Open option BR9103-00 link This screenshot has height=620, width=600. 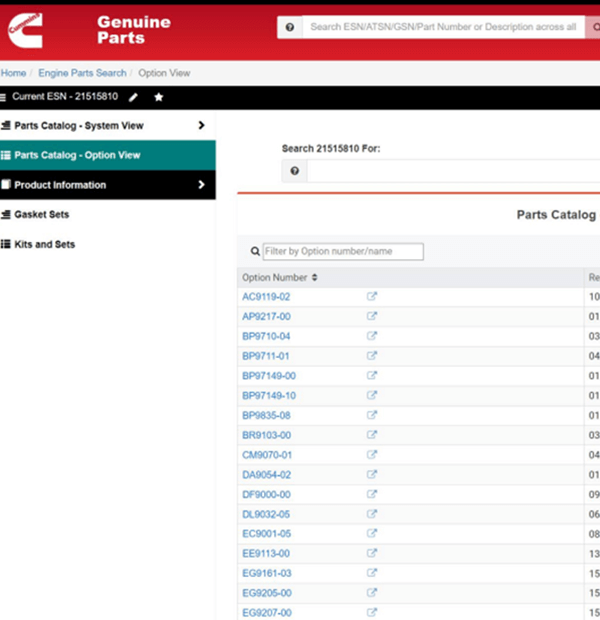click(x=267, y=435)
